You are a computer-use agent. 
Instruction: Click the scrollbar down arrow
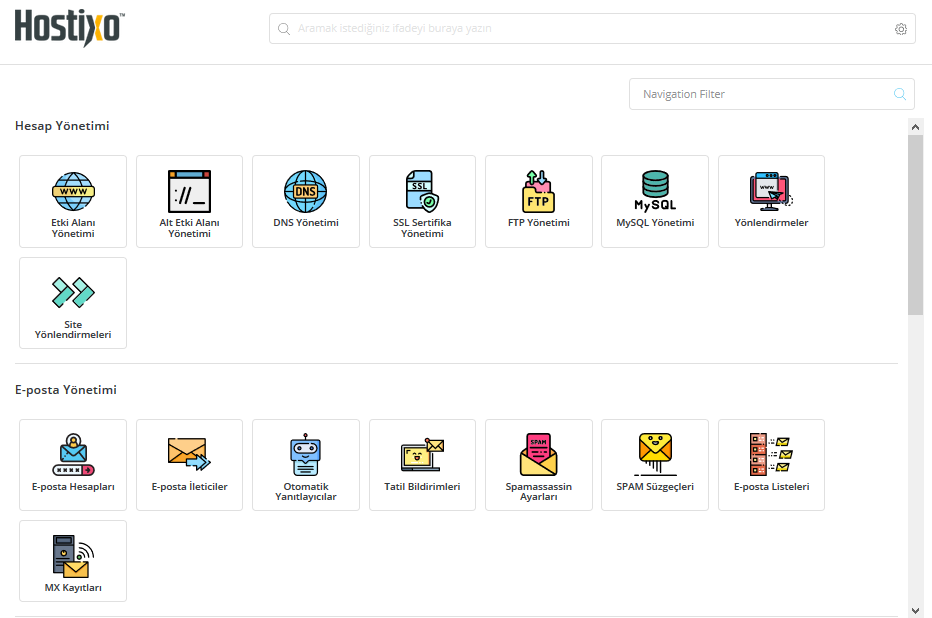click(x=915, y=609)
